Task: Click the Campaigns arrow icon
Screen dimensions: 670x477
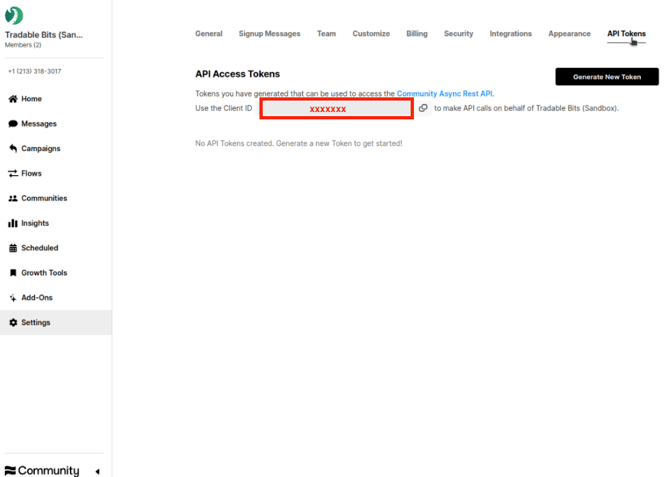Action: pos(13,148)
